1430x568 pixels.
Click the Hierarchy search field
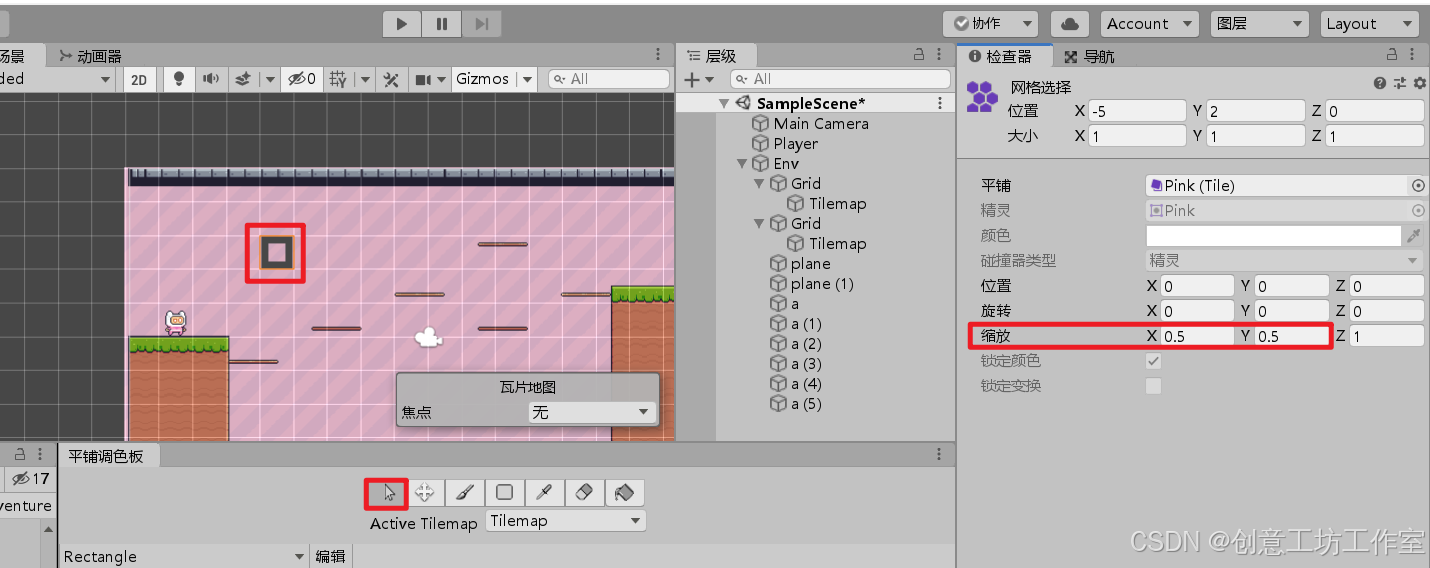tap(840, 79)
